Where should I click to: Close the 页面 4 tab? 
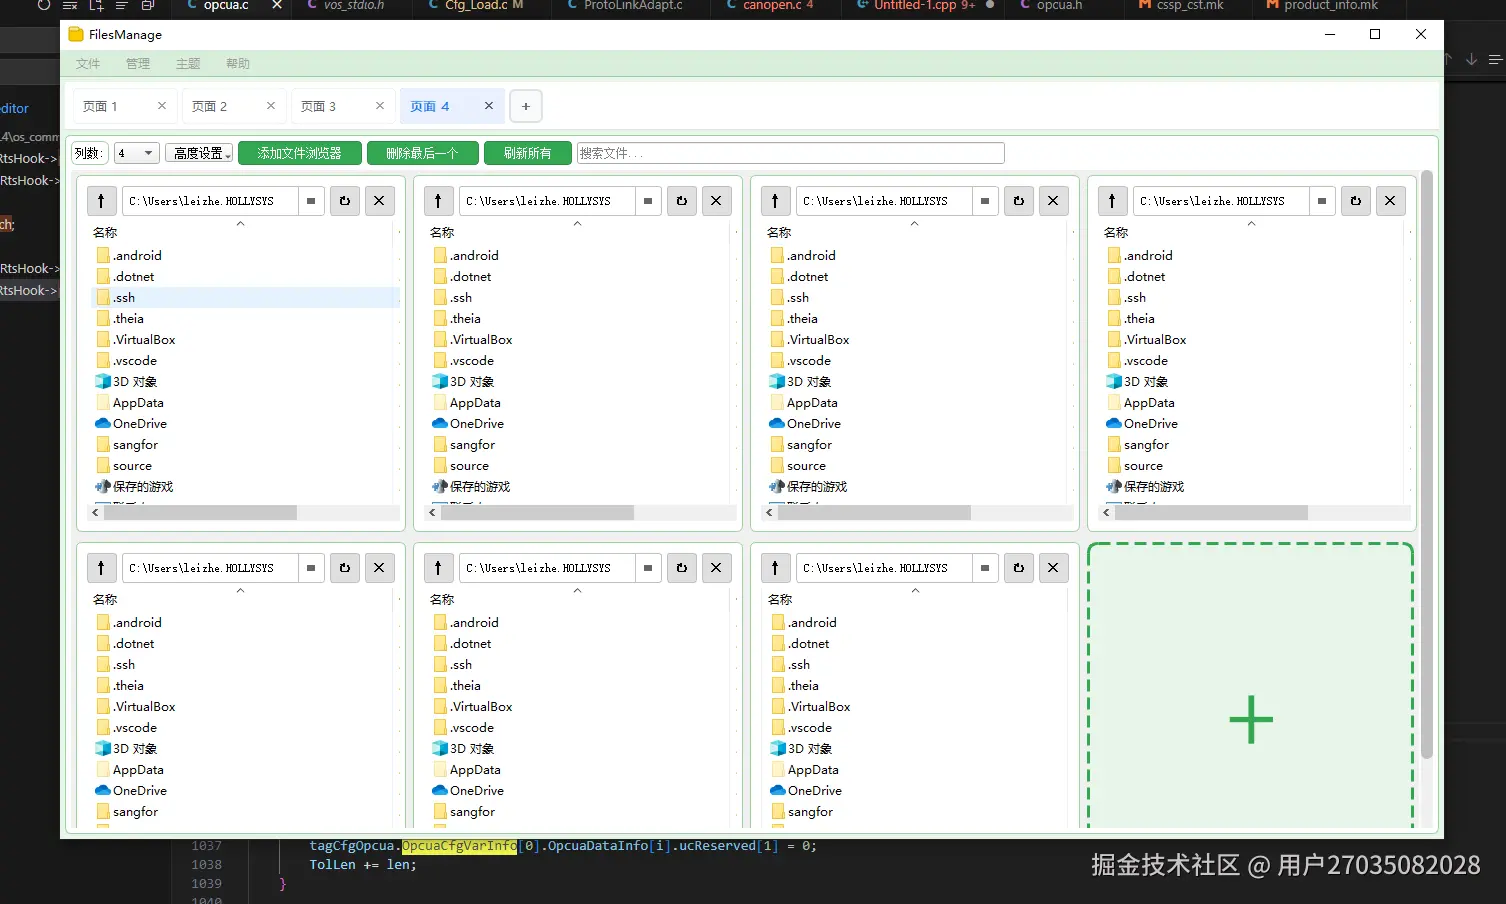pos(489,106)
